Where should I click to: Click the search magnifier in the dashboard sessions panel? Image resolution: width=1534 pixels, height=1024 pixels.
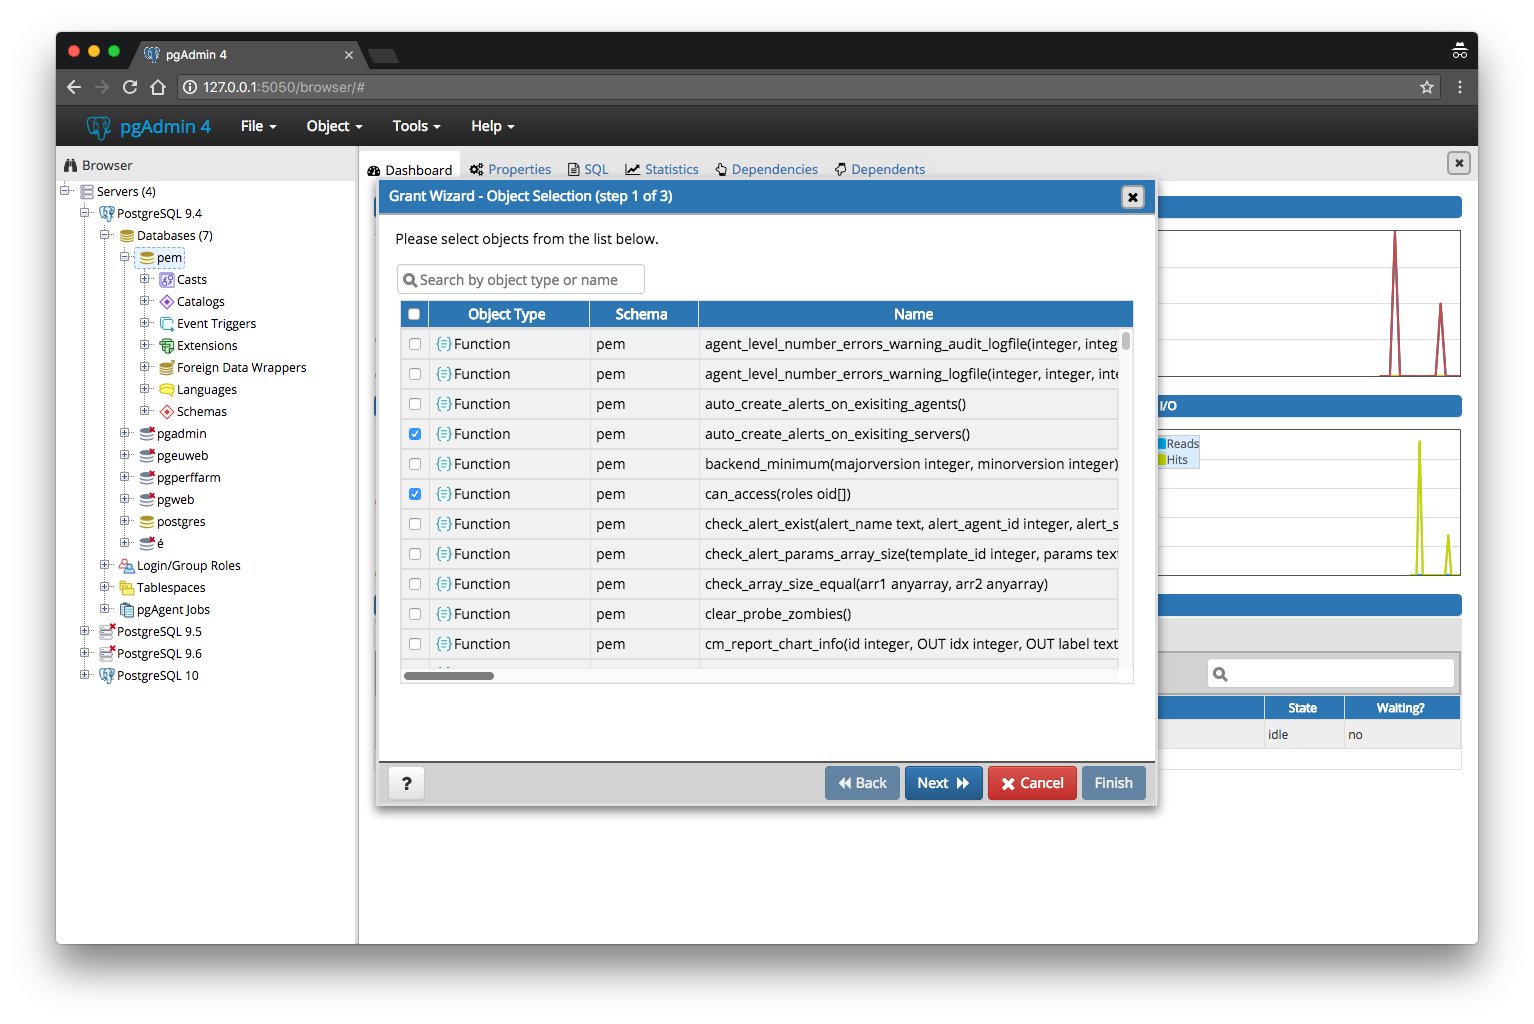pos(1220,674)
